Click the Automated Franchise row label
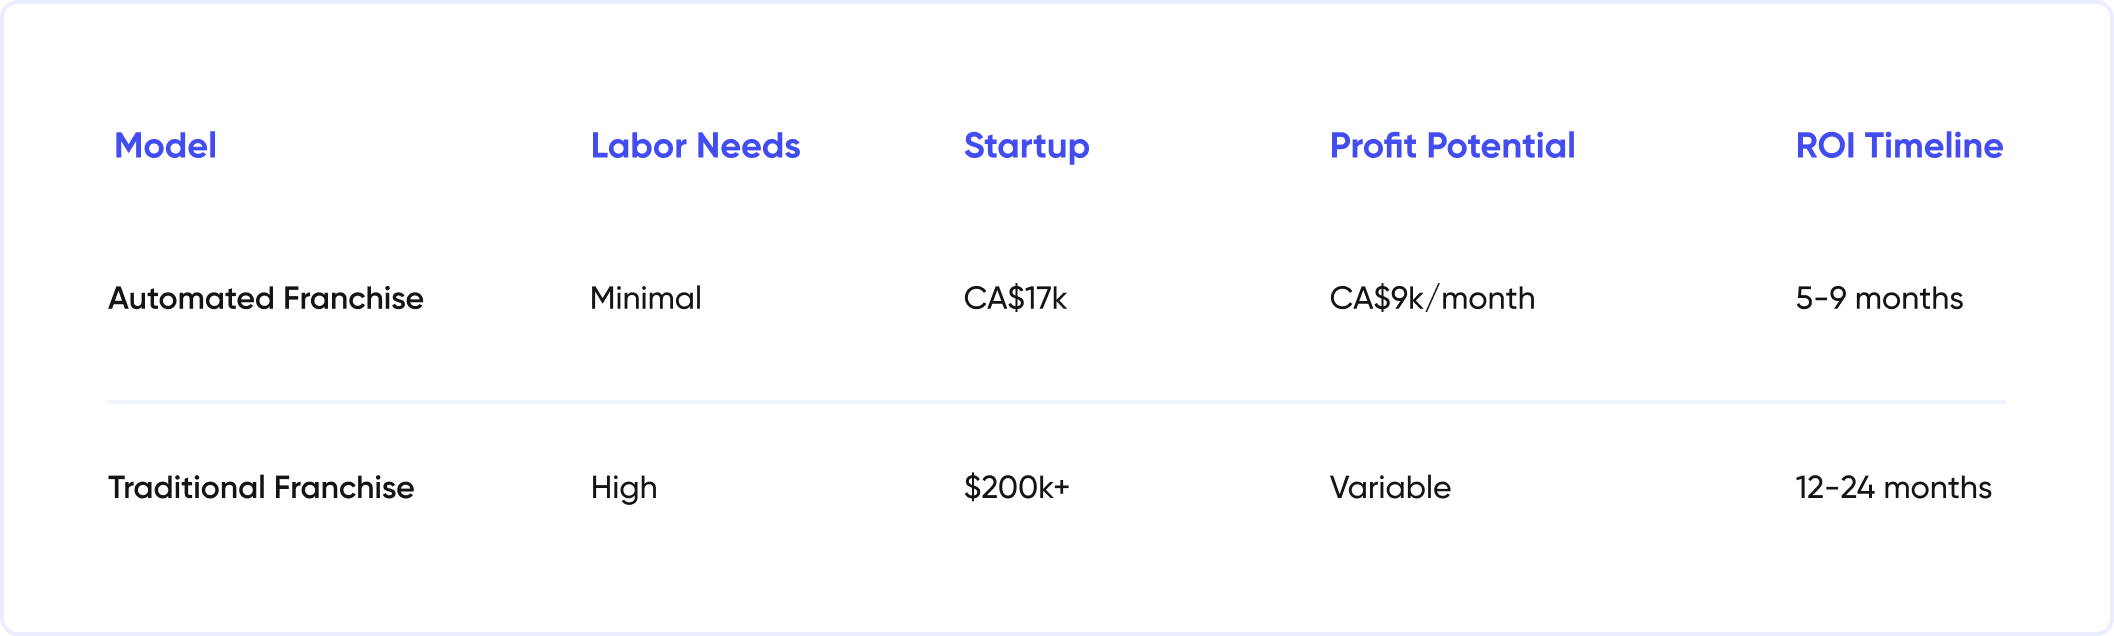The height and width of the screenshot is (636, 2114). point(266,298)
